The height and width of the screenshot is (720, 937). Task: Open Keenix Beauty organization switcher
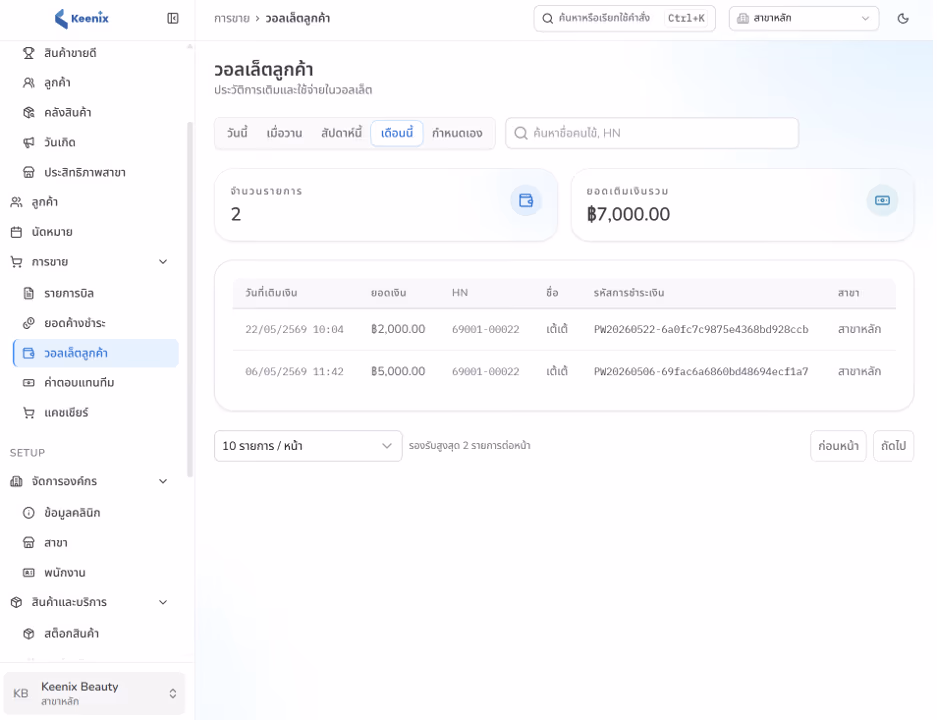(94, 693)
